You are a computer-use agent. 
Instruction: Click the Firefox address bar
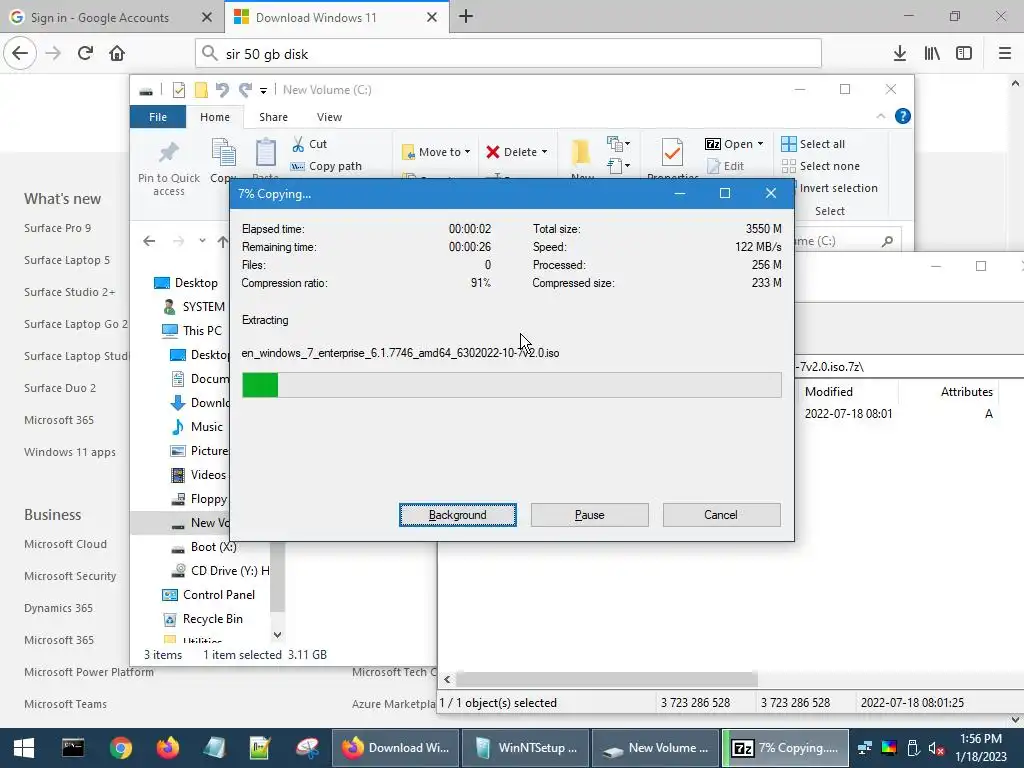pos(508,54)
